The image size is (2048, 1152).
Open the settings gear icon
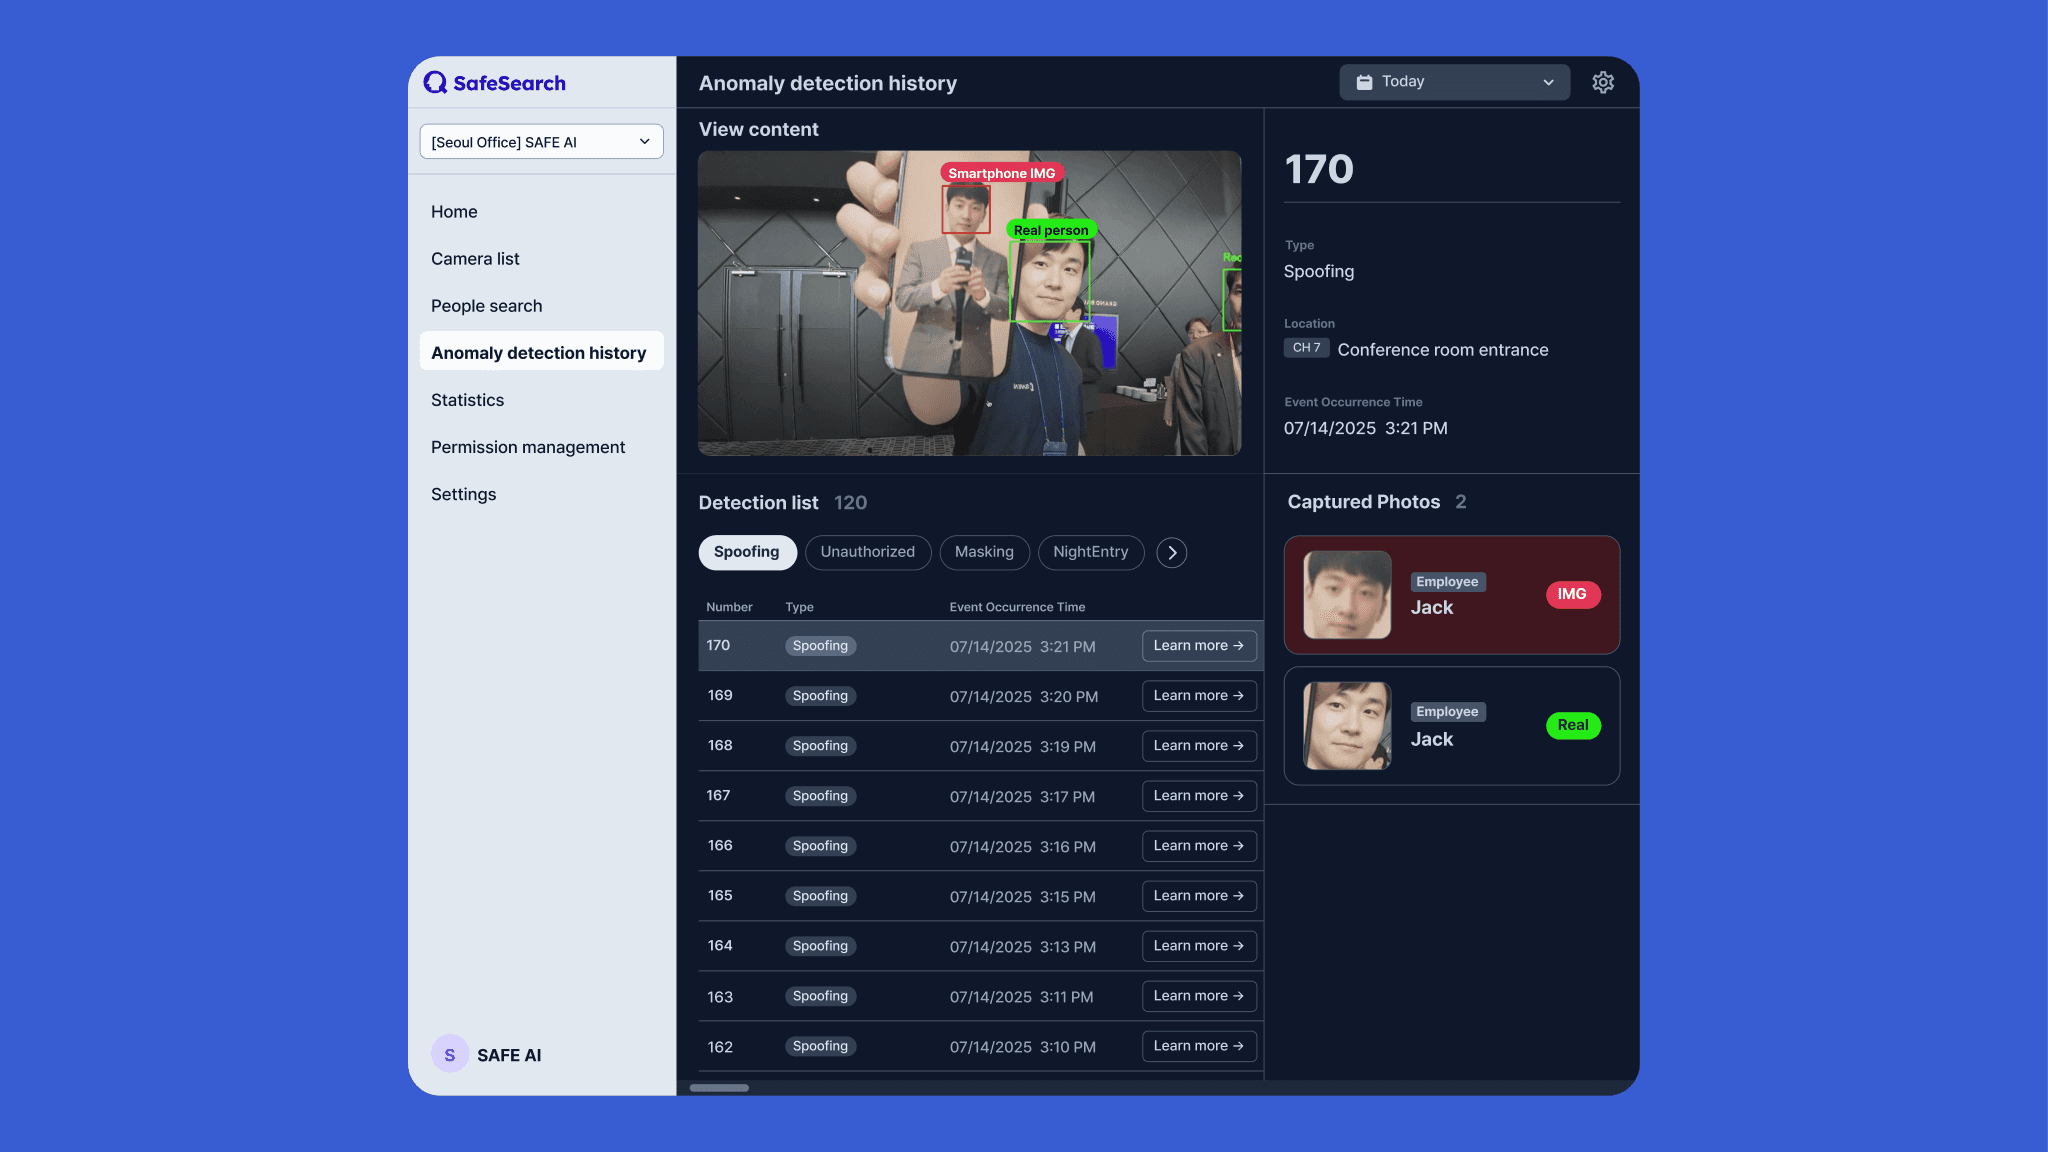coord(1603,82)
